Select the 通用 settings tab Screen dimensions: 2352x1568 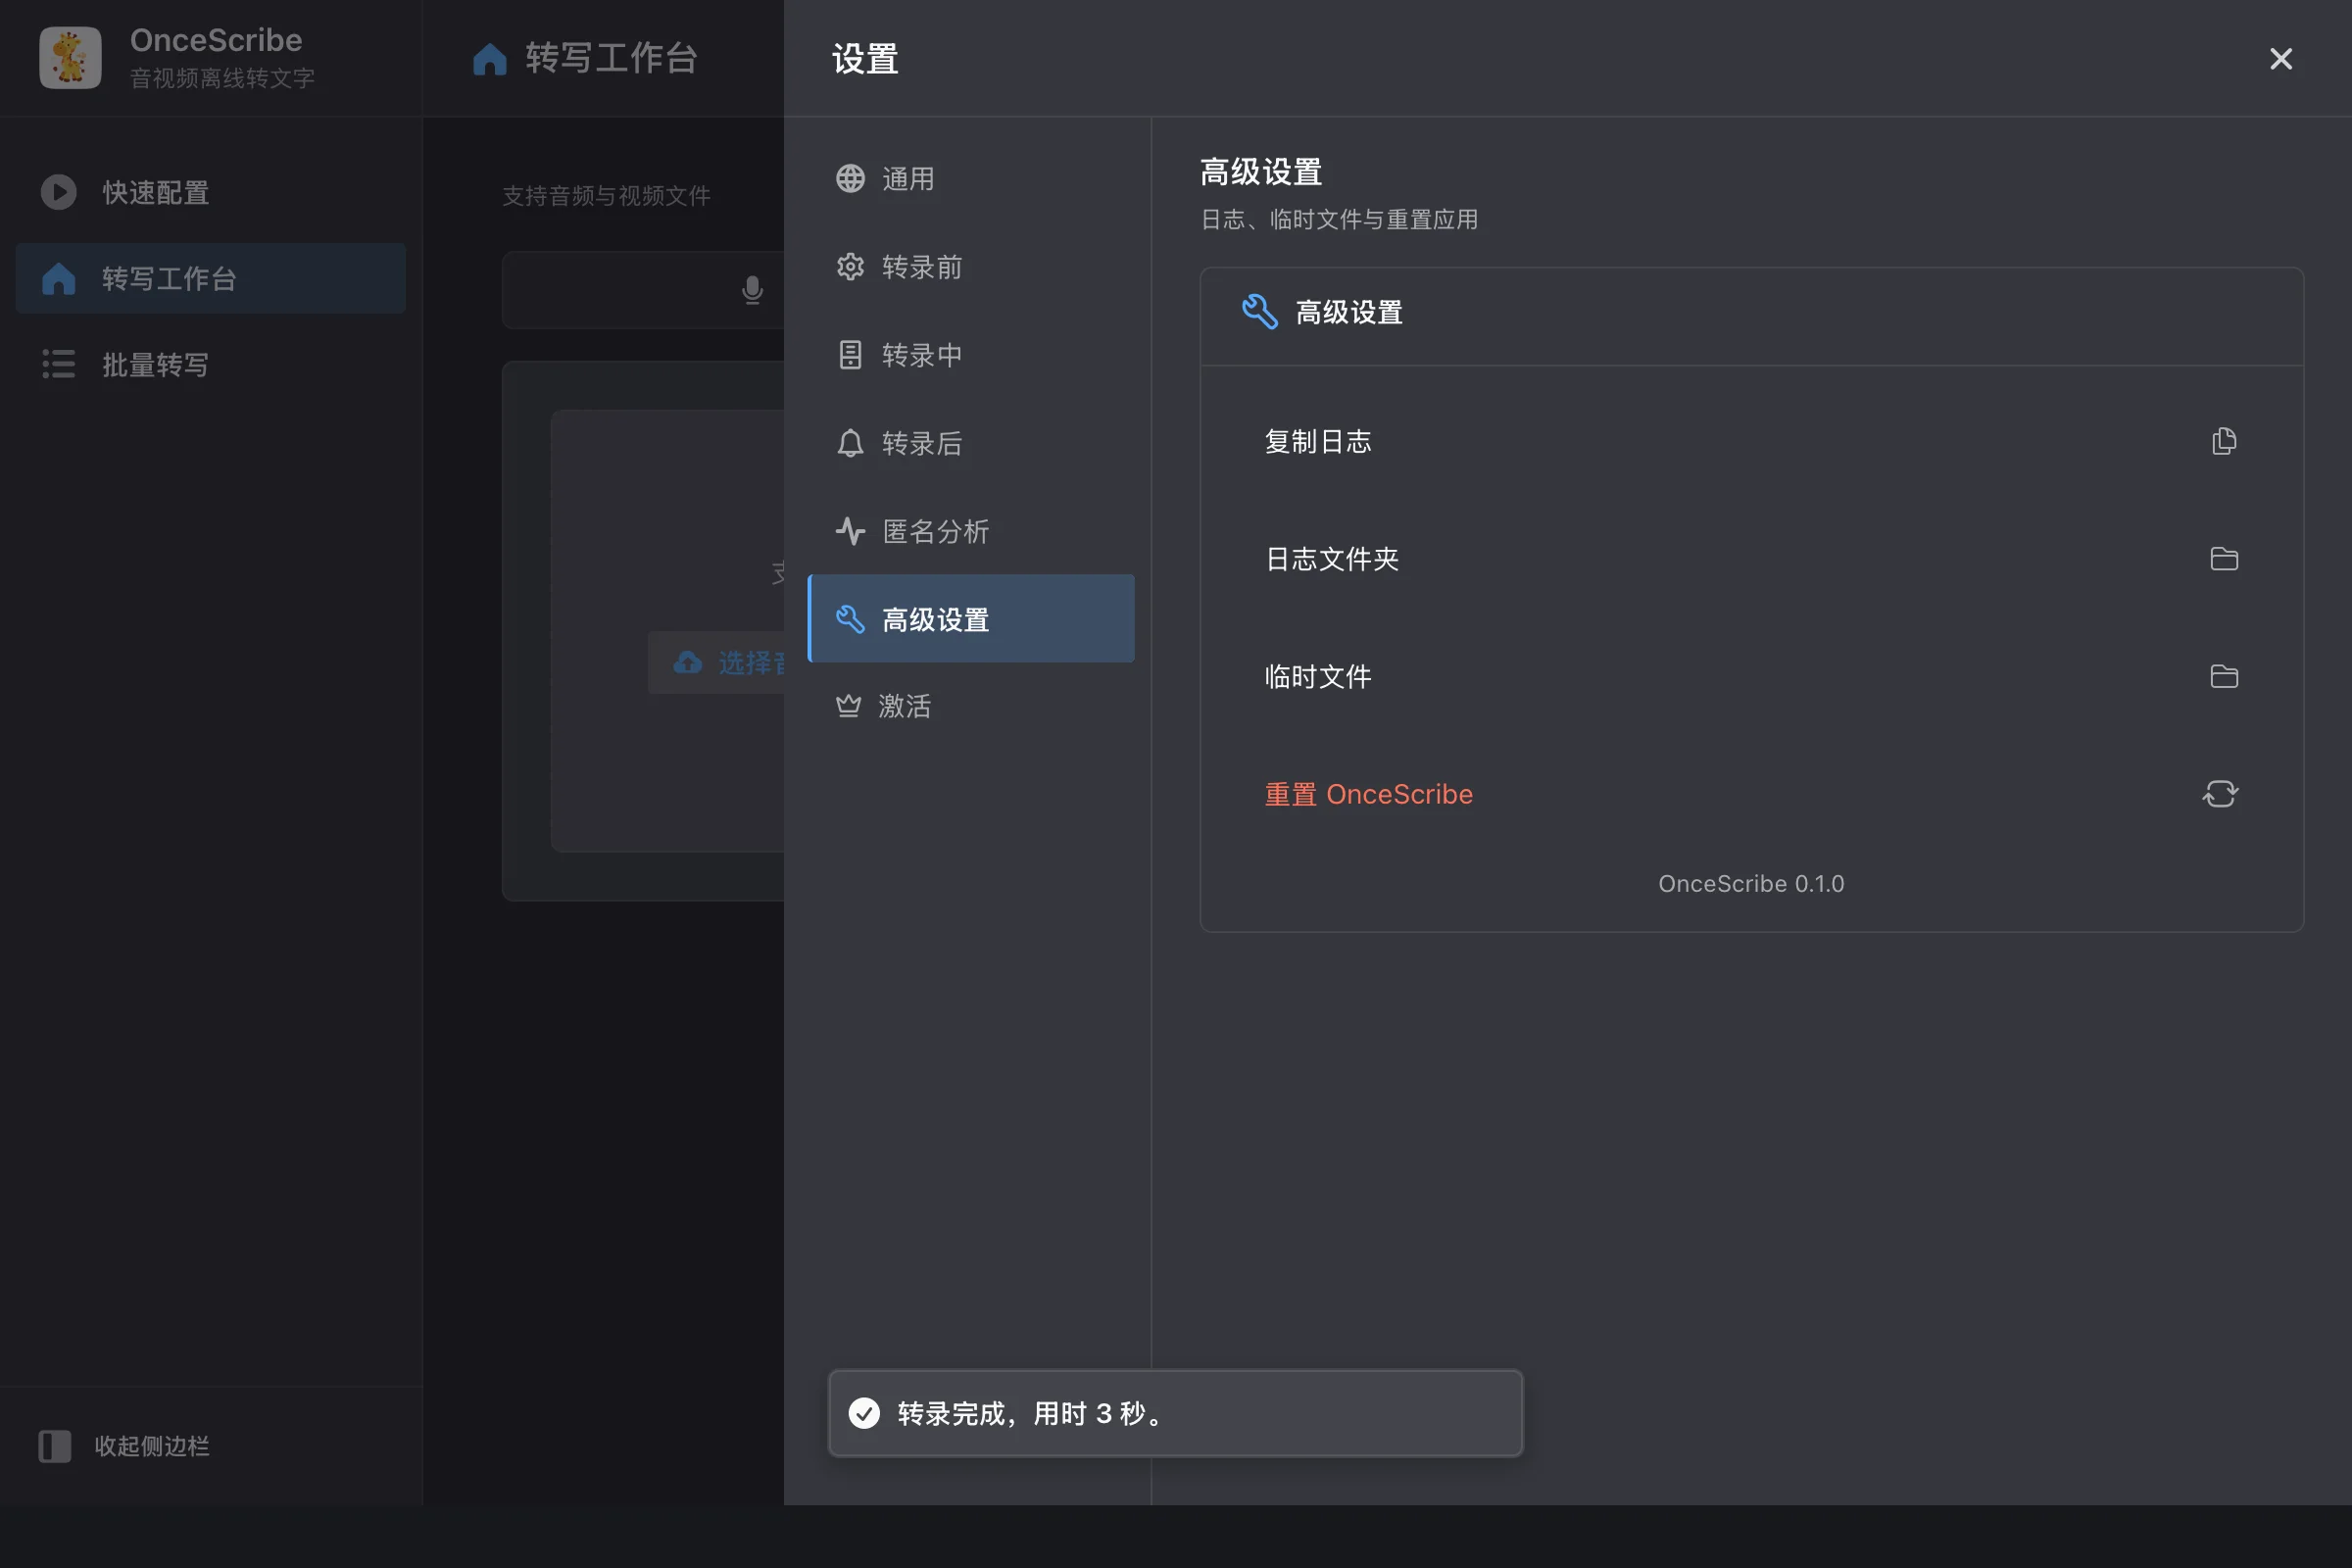970,179
